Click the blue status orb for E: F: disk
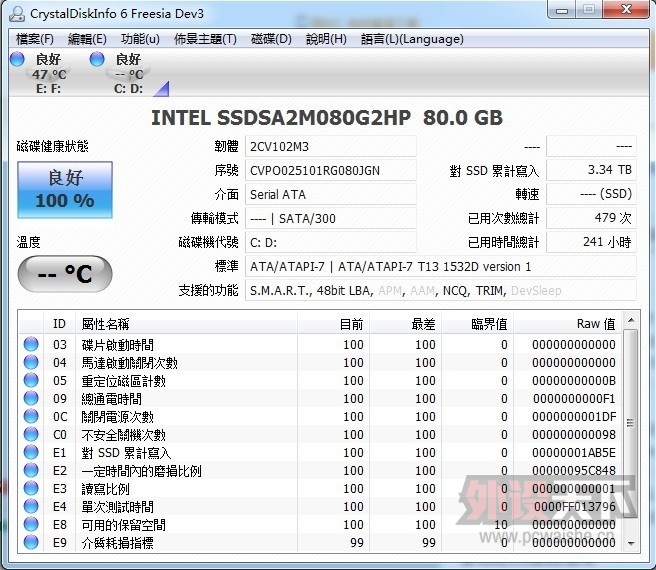The height and width of the screenshot is (570, 656). tap(17, 59)
